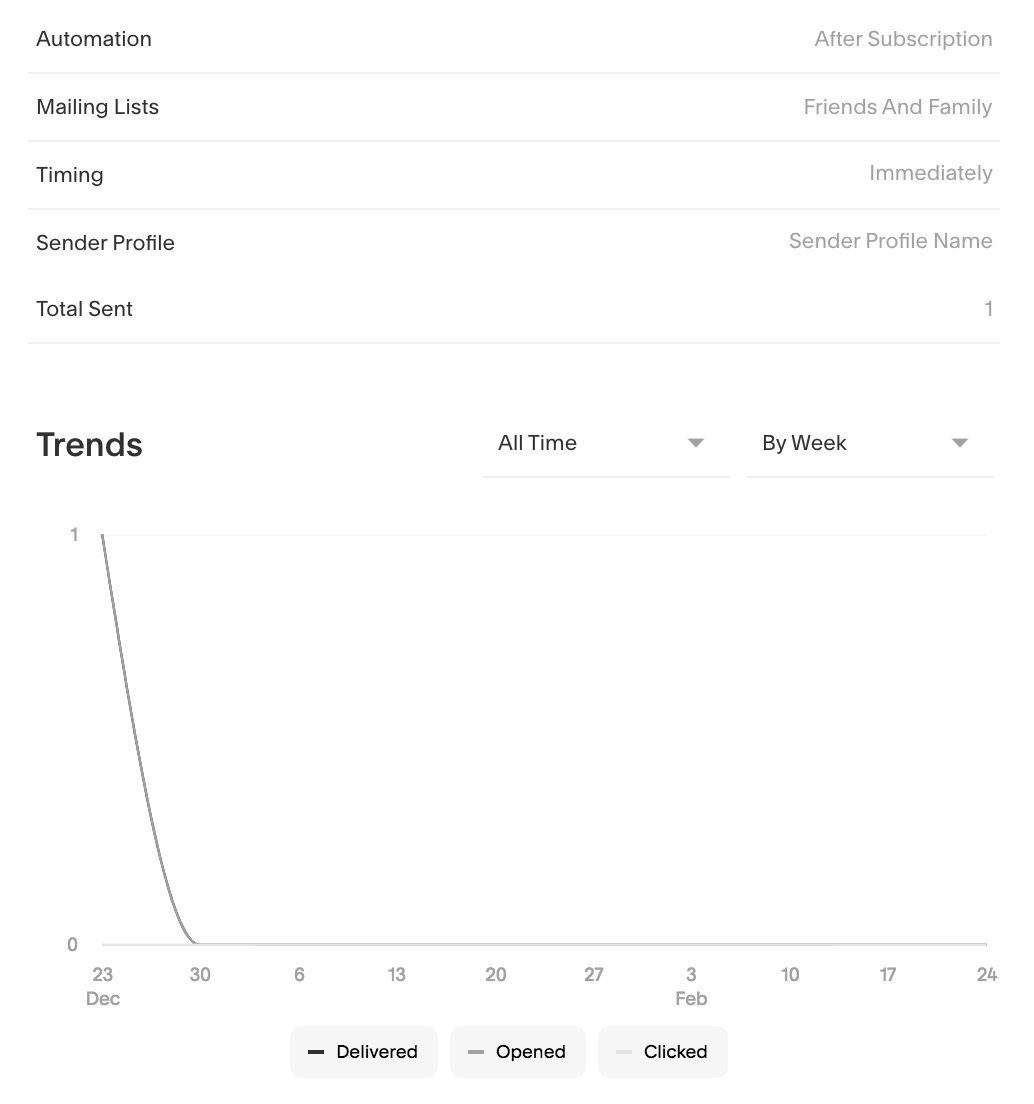
Task: Open the All Time range dropdown
Action: 604,443
